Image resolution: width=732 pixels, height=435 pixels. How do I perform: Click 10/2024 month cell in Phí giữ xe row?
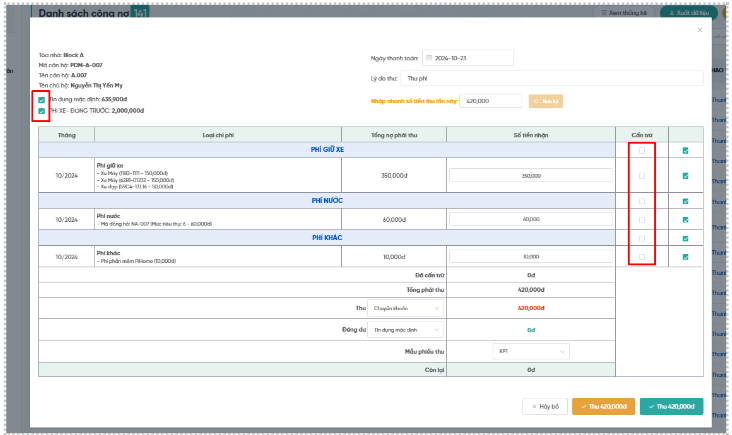click(67, 175)
